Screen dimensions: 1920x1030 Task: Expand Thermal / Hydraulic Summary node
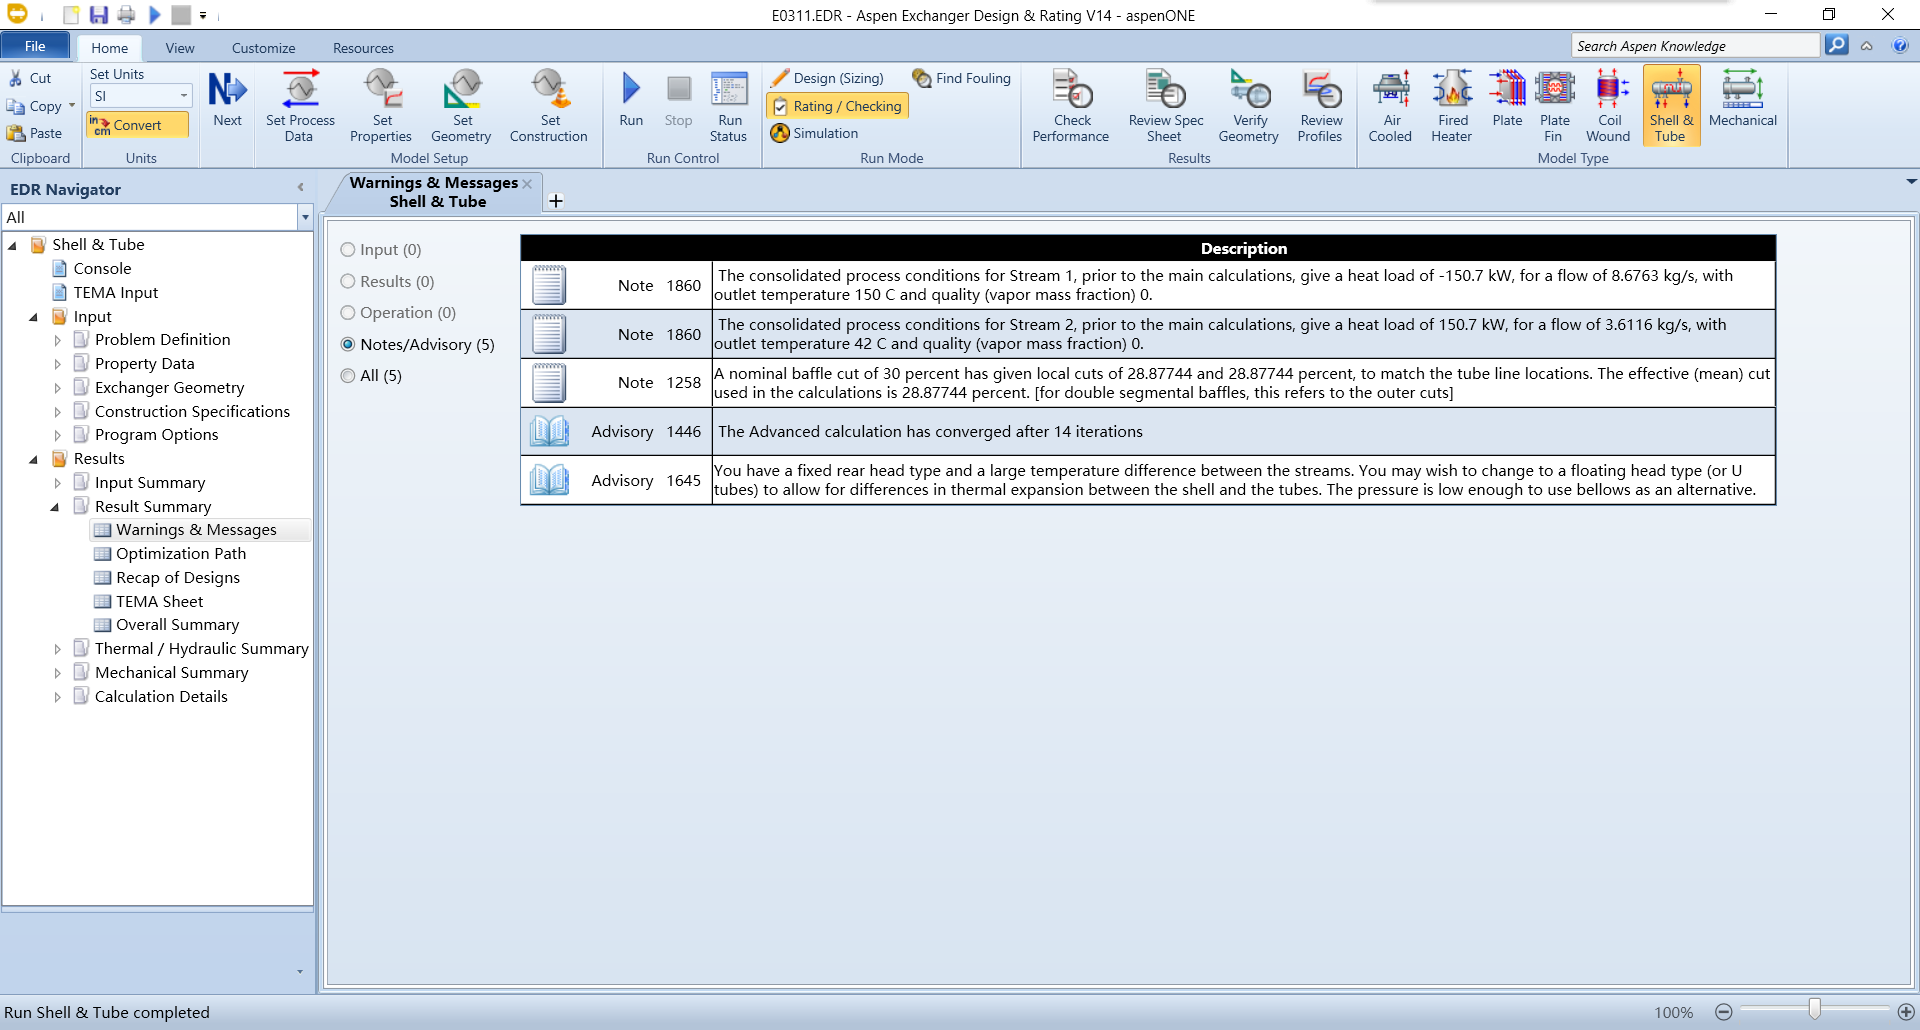58,649
